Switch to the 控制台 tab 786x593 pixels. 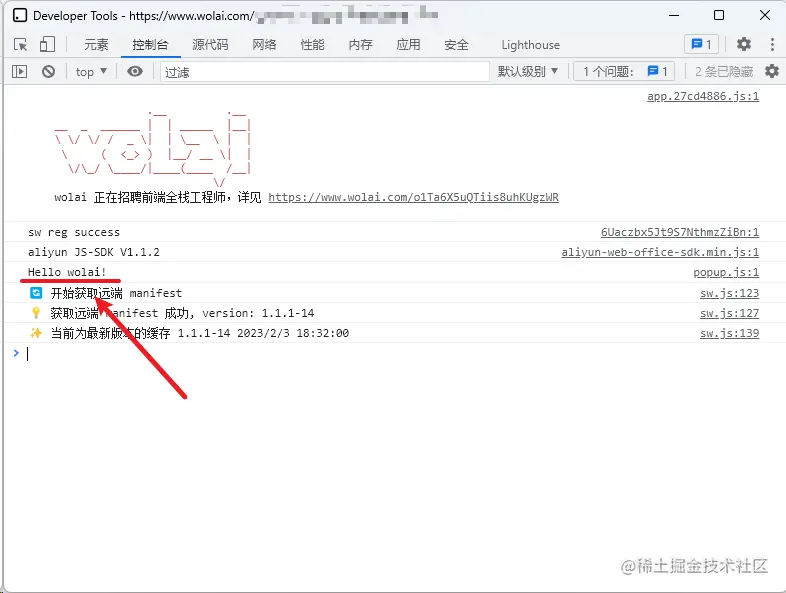click(150, 45)
